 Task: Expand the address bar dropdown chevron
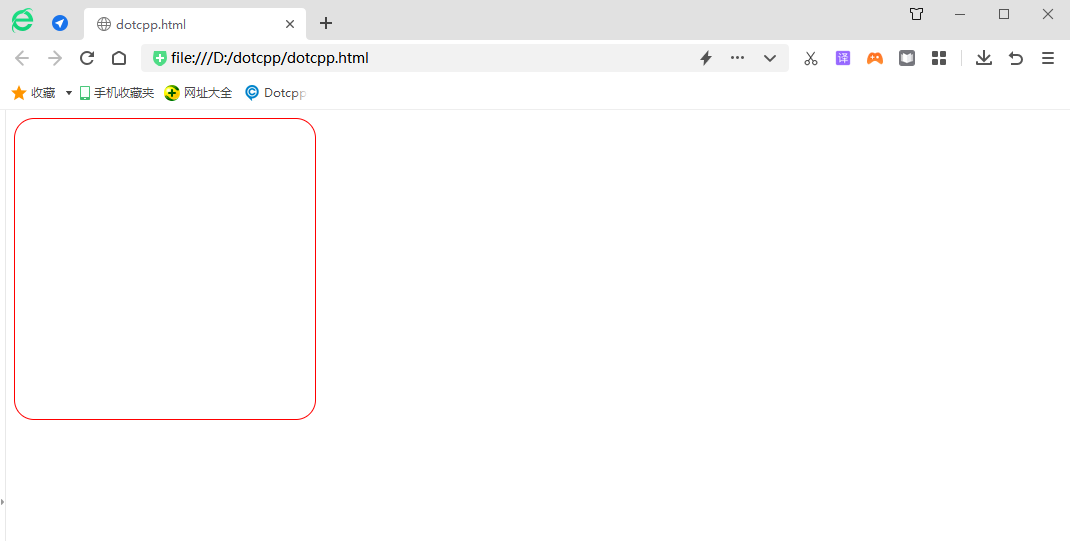(770, 58)
